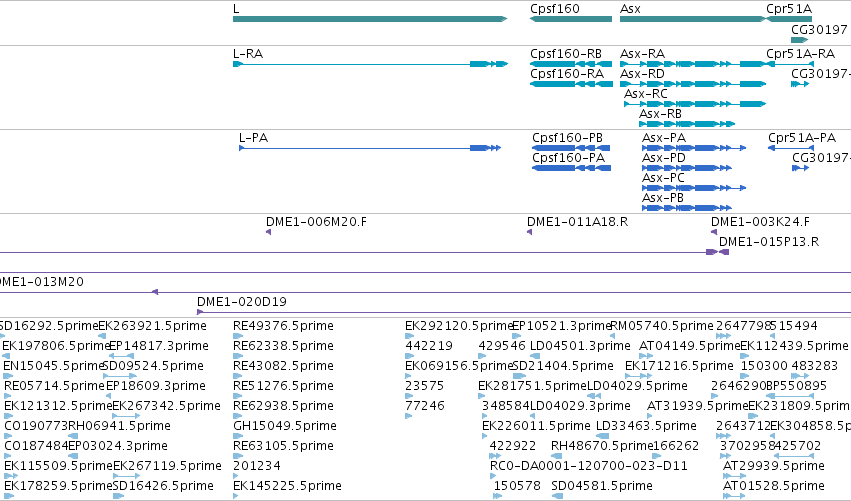The height and width of the screenshot is (501, 851).
Task: Open EST RE43082.5prime
Action: tap(283, 366)
